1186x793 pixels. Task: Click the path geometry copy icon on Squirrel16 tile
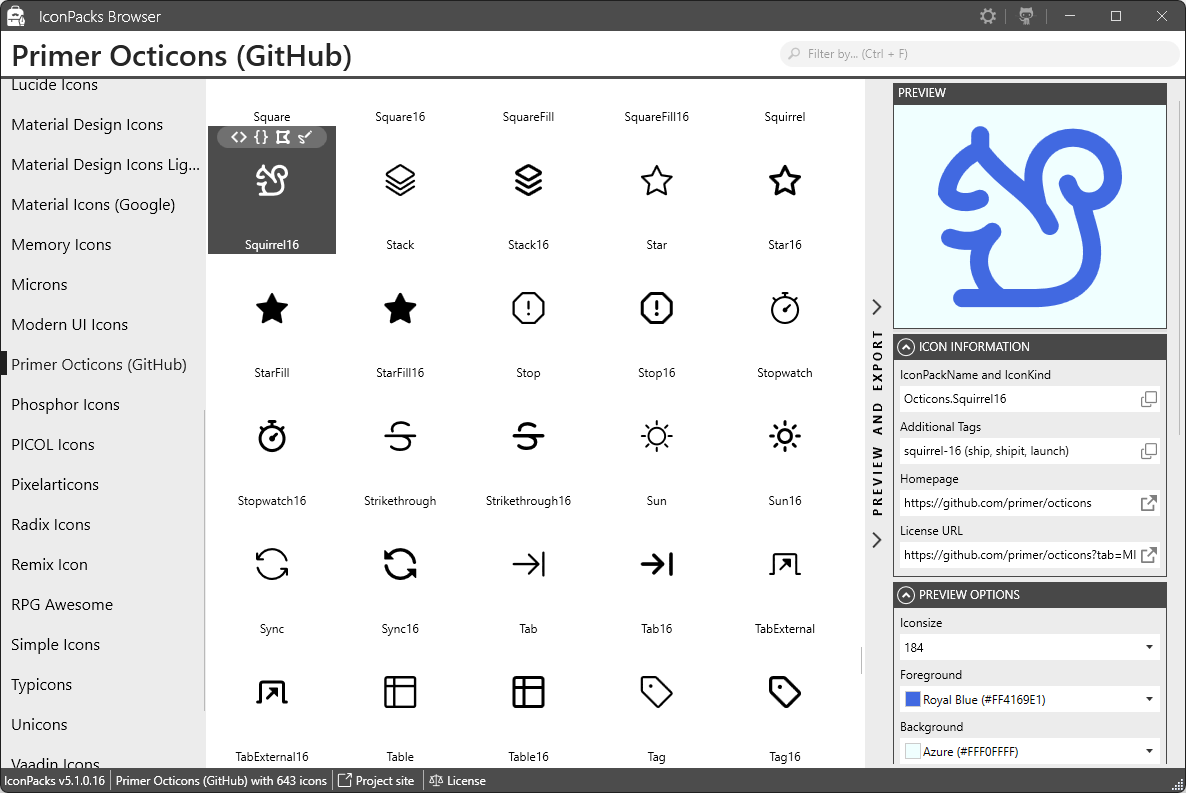click(x=283, y=137)
